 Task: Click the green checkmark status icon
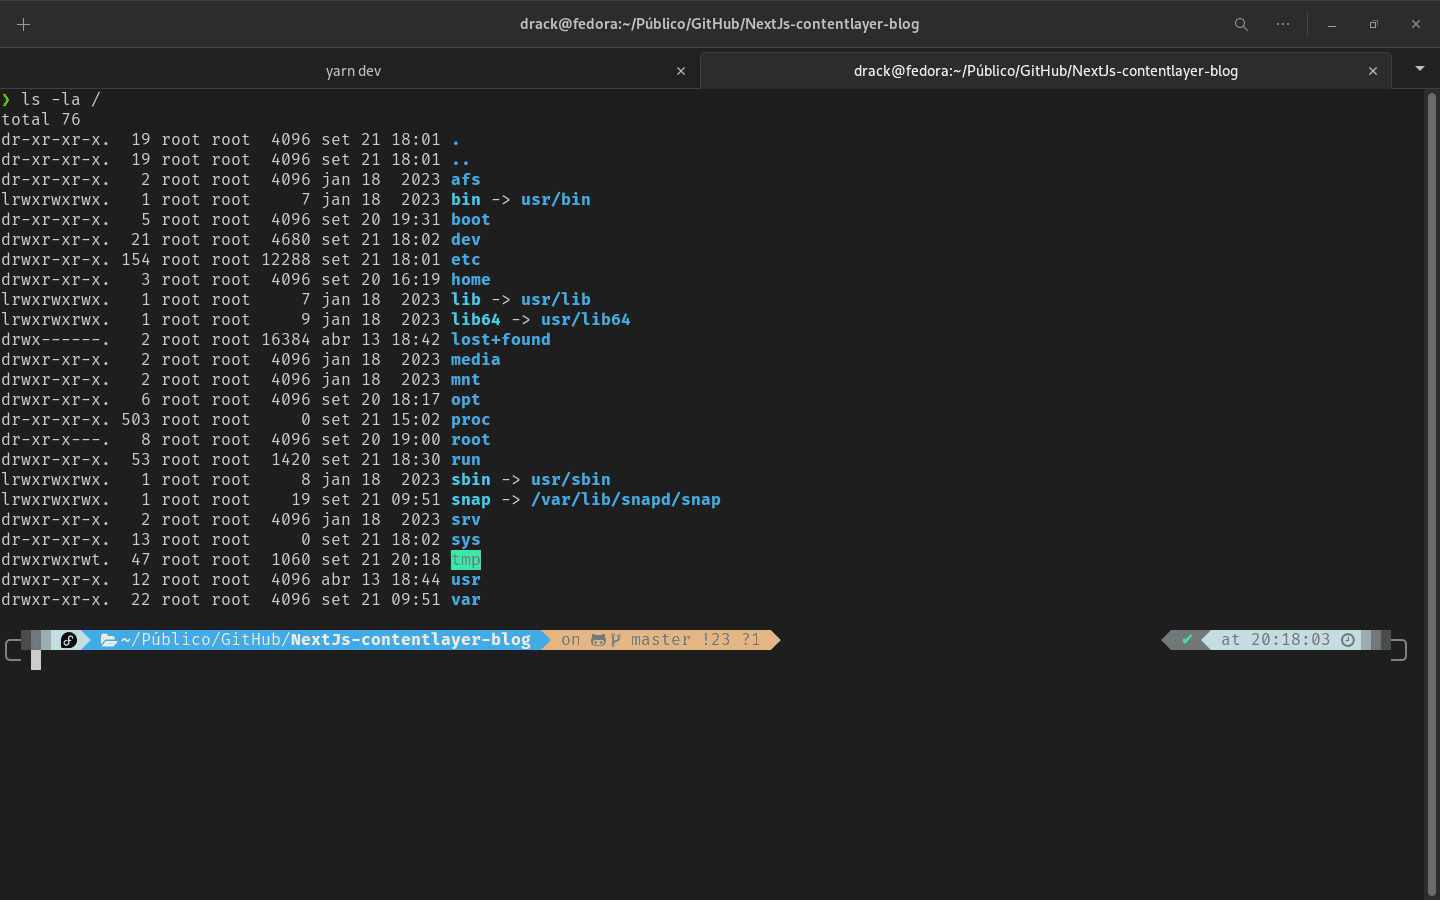[1187, 640]
